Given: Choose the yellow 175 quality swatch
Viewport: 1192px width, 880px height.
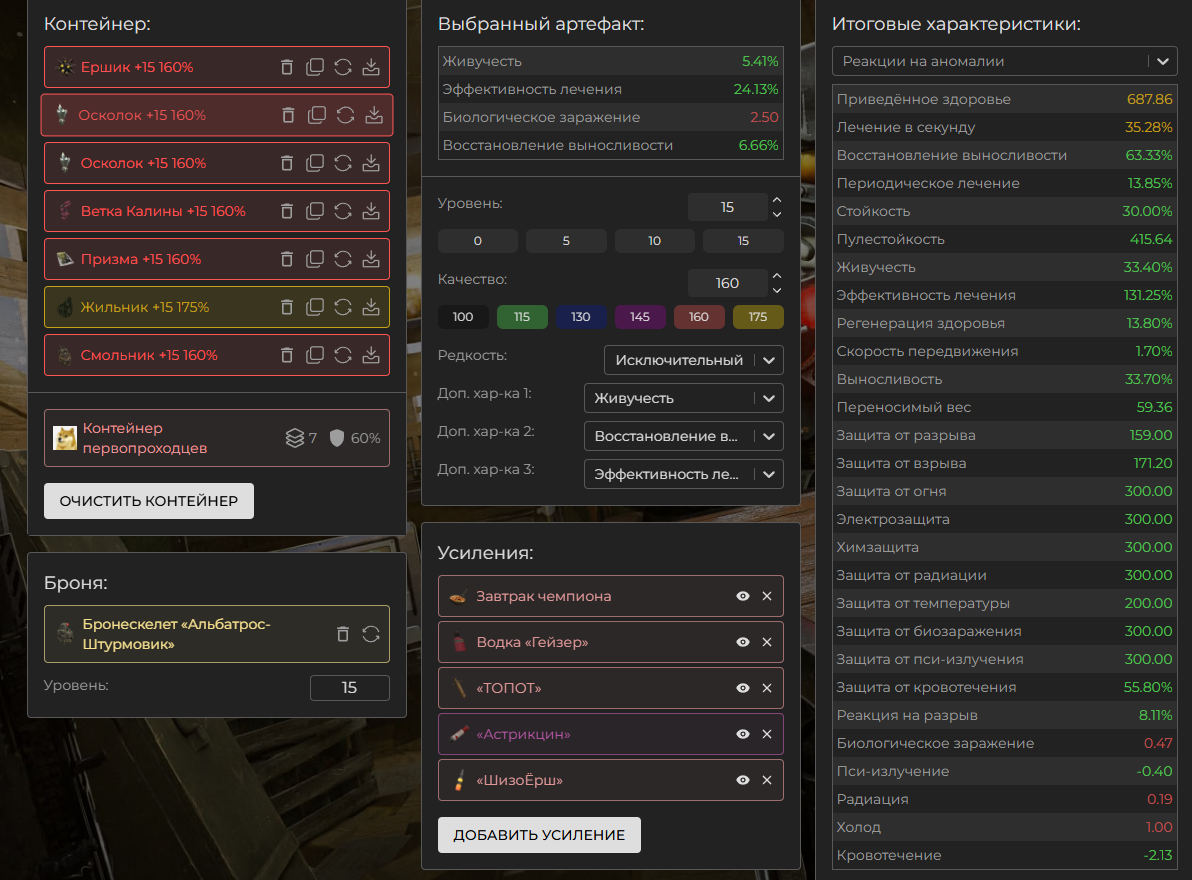Looking at the screenshot, I should pyautogui.click(x=758, y=317).
